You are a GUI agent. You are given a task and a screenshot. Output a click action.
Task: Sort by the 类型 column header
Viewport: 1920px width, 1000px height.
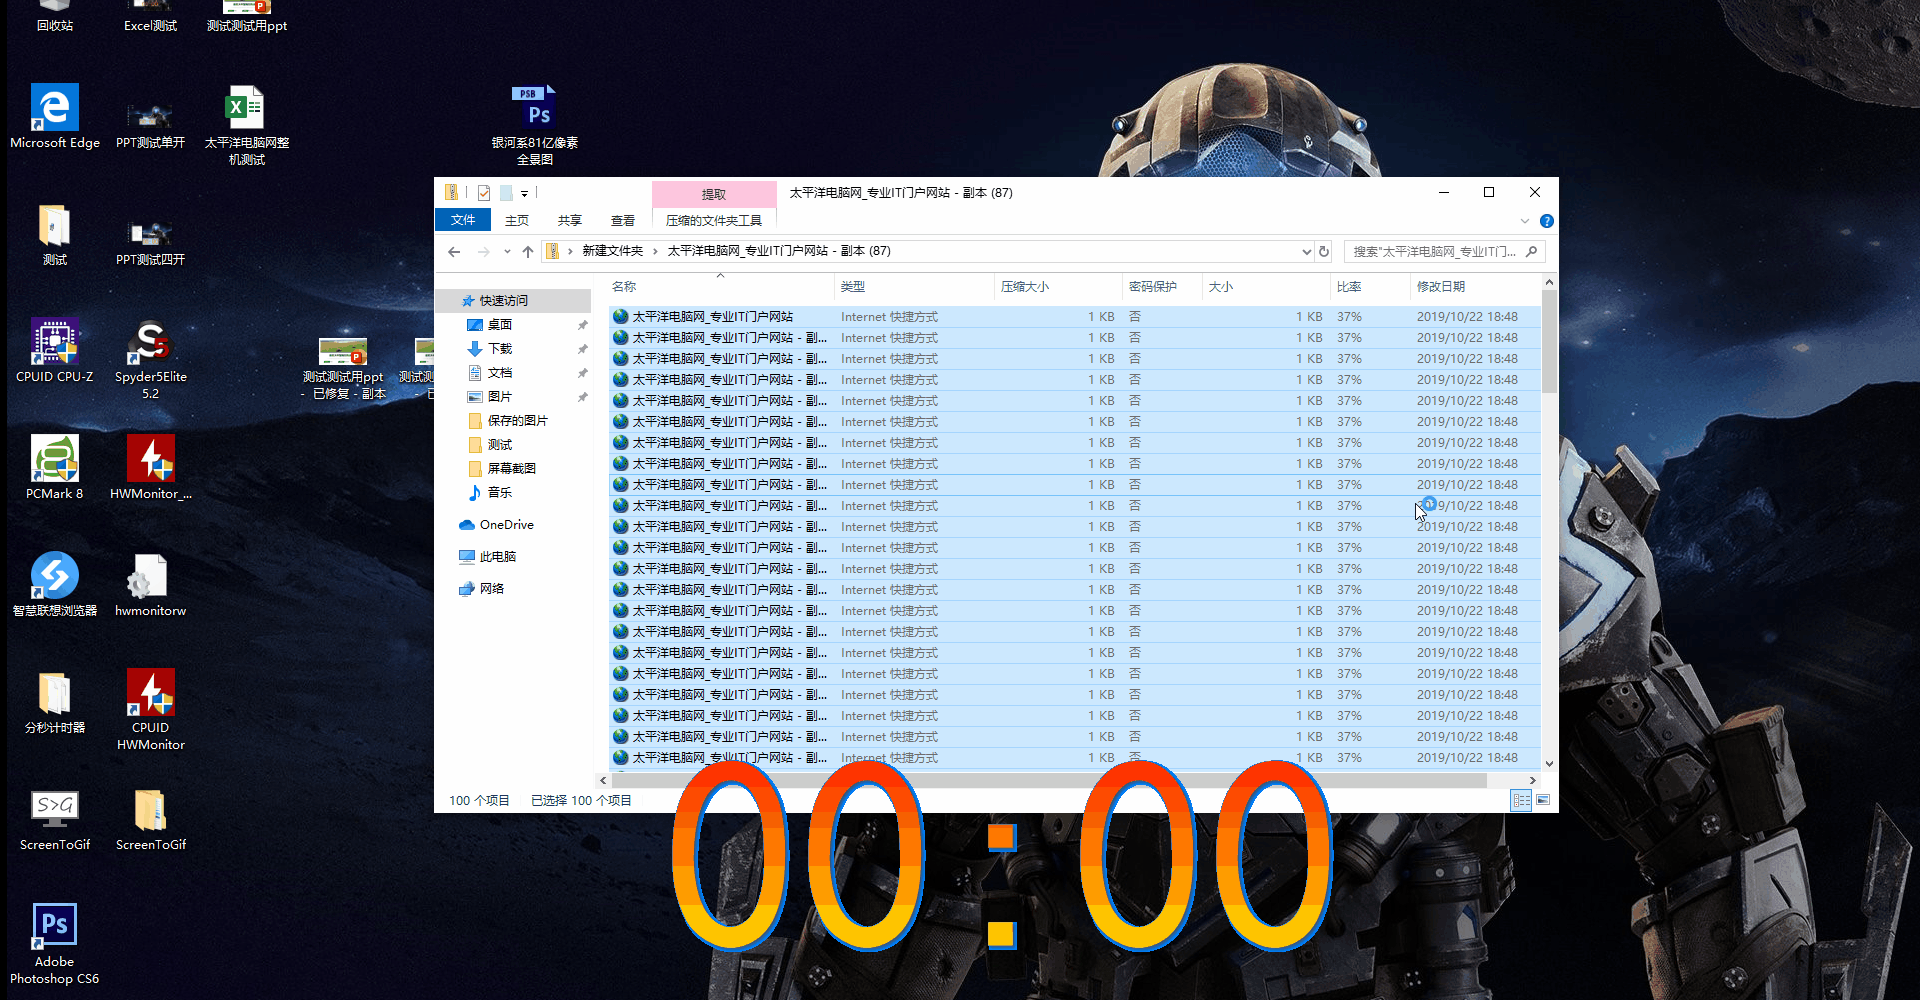tap(915, 287)
